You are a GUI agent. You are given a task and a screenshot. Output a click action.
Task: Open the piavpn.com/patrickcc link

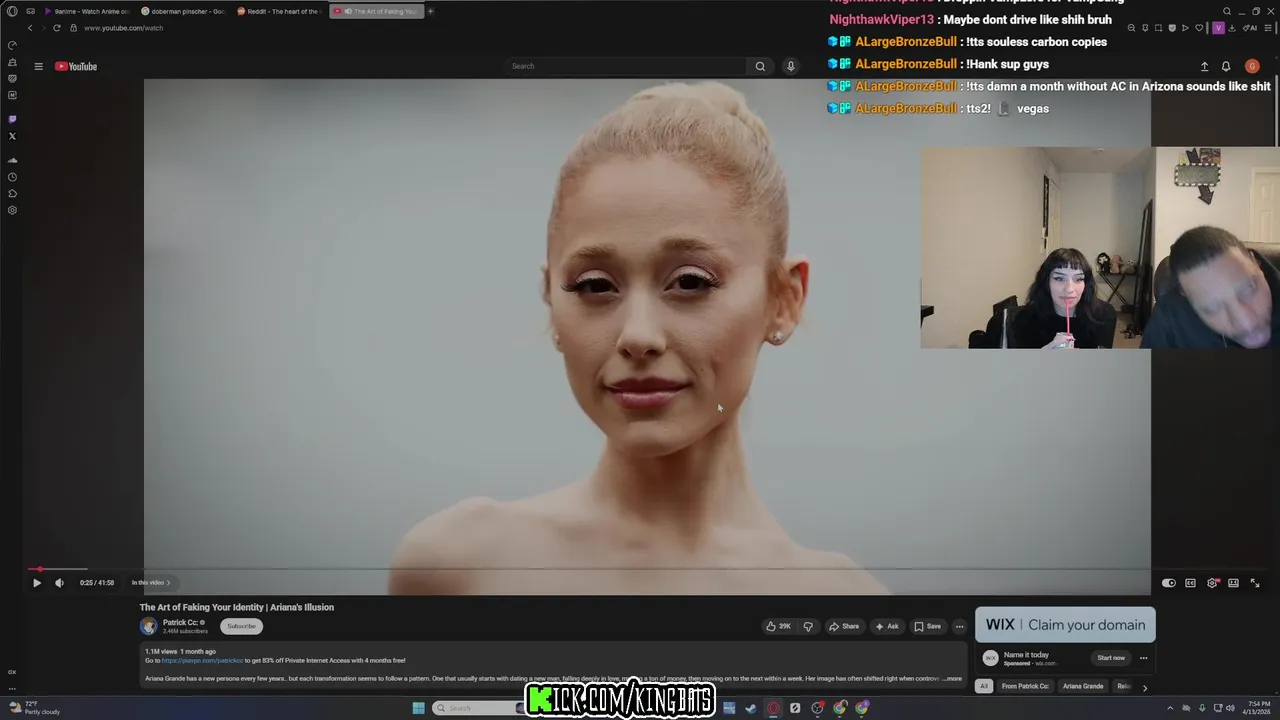[202, 661]
